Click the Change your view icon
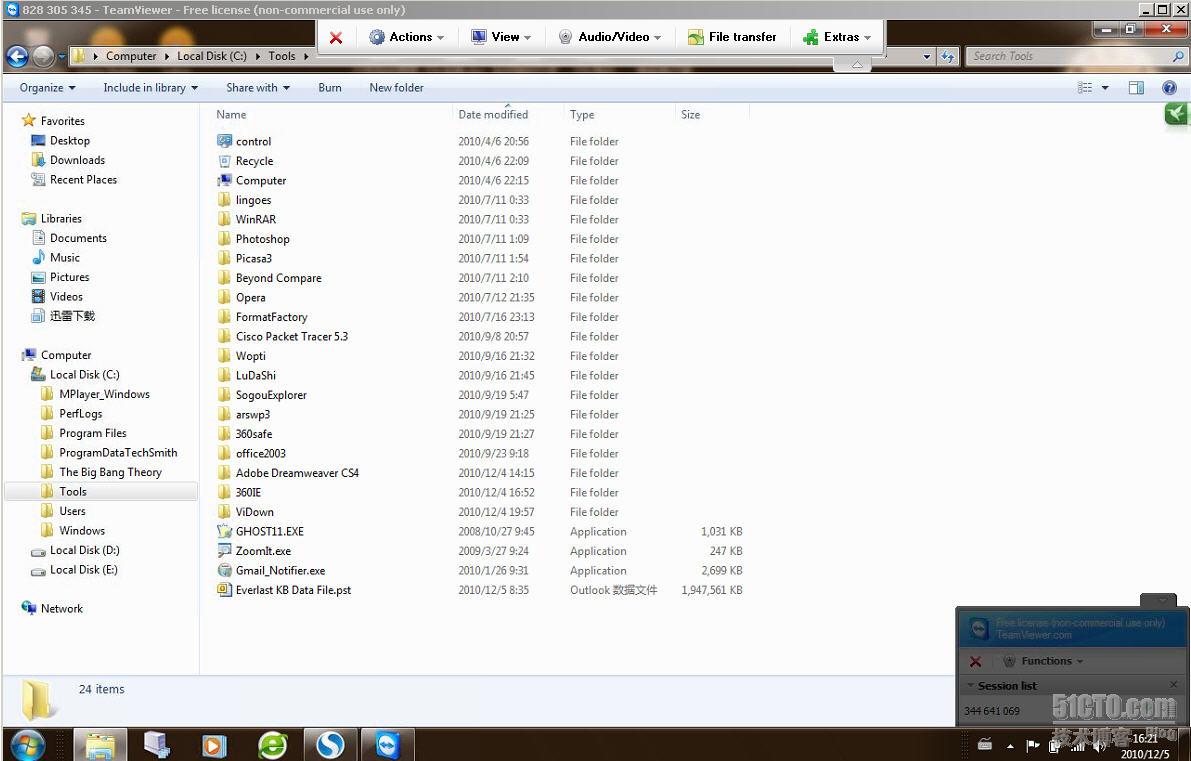The image size is (1191, 761). pyautogui.click(x=1085, y=88)
